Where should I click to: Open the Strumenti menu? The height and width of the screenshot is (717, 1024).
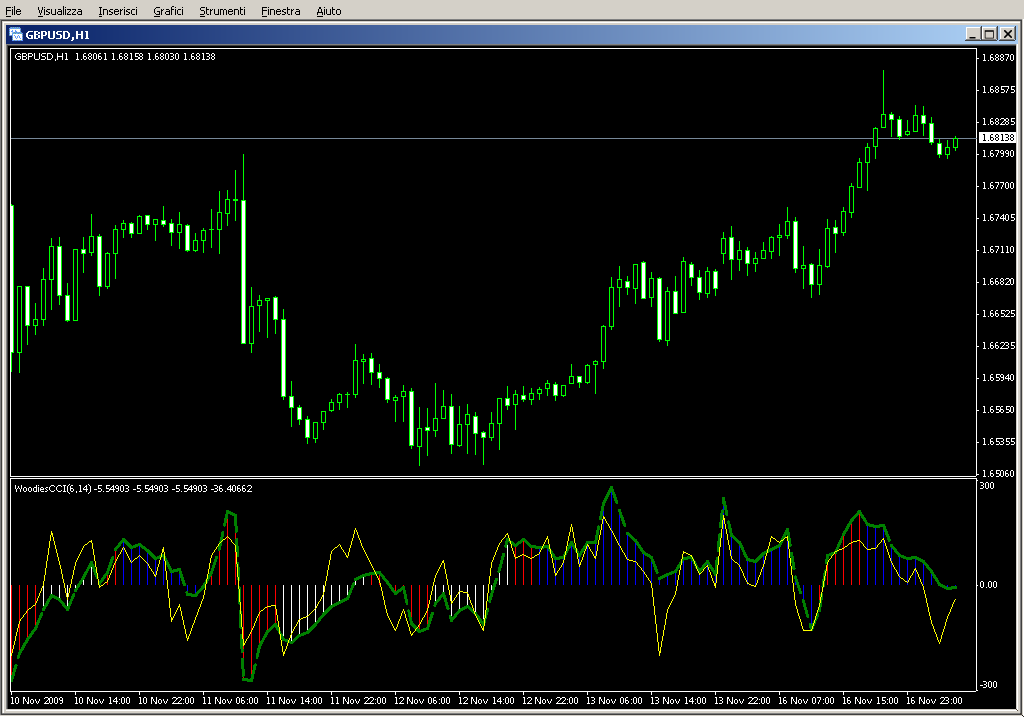point(222,11)
